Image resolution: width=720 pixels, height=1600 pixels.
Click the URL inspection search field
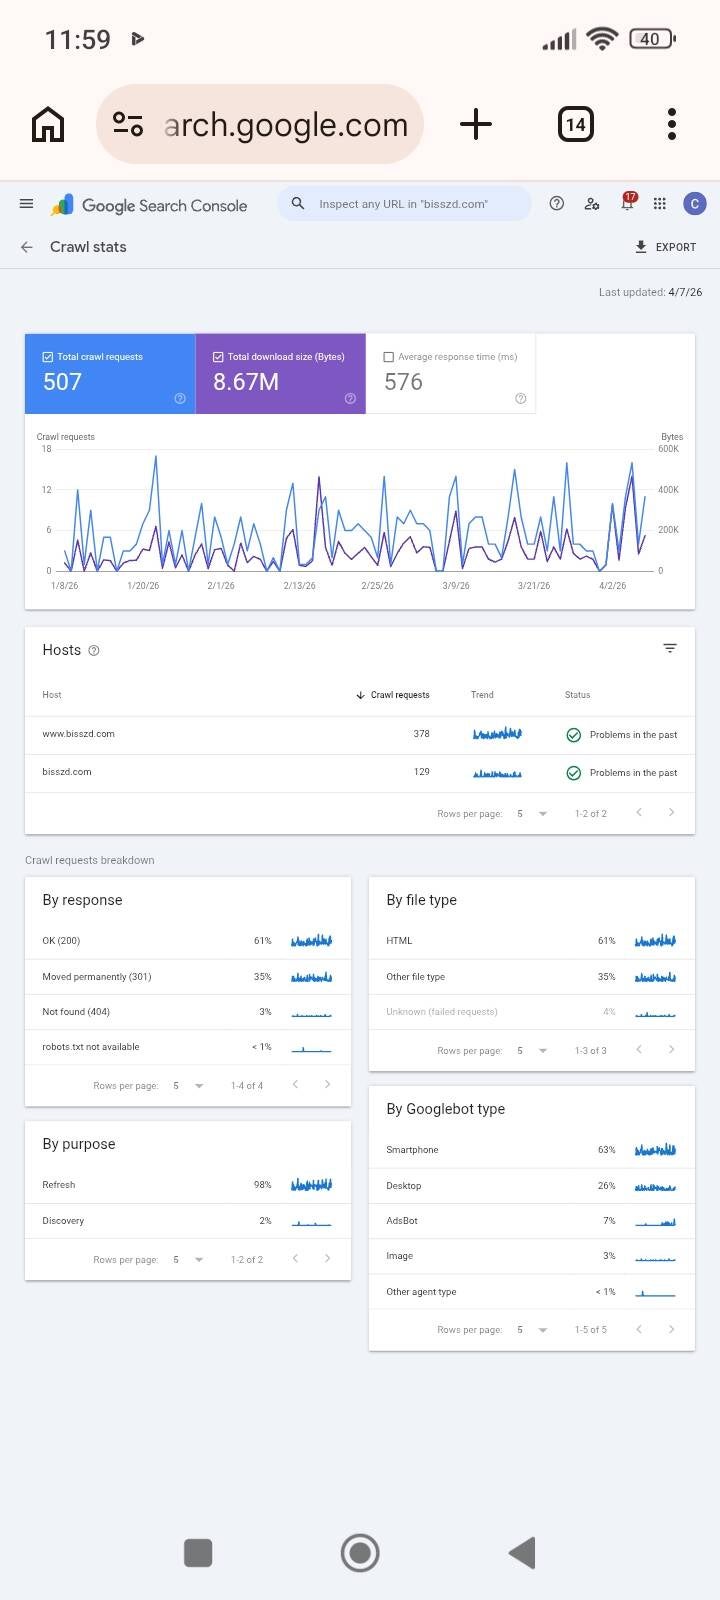[x=410, y=204]
